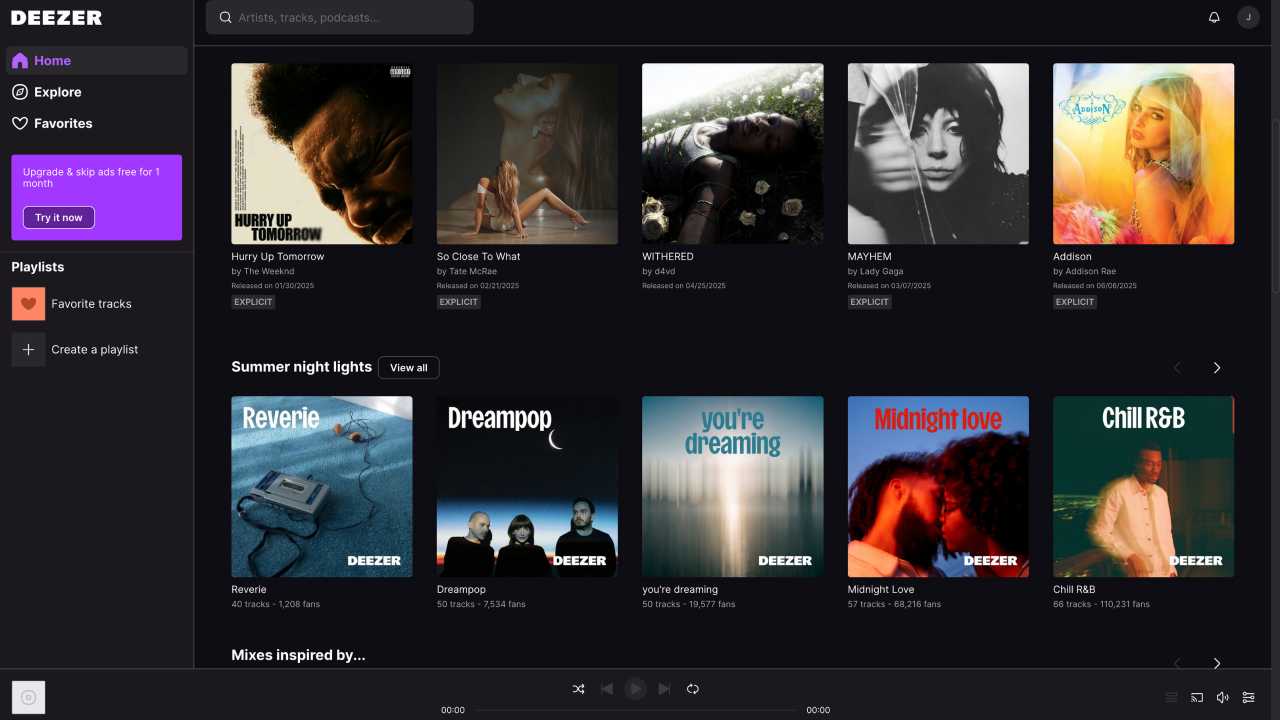The width and height of the screenshot is (1280, 720).
Task: Open d4vd artist link
Action: point(667,271)
